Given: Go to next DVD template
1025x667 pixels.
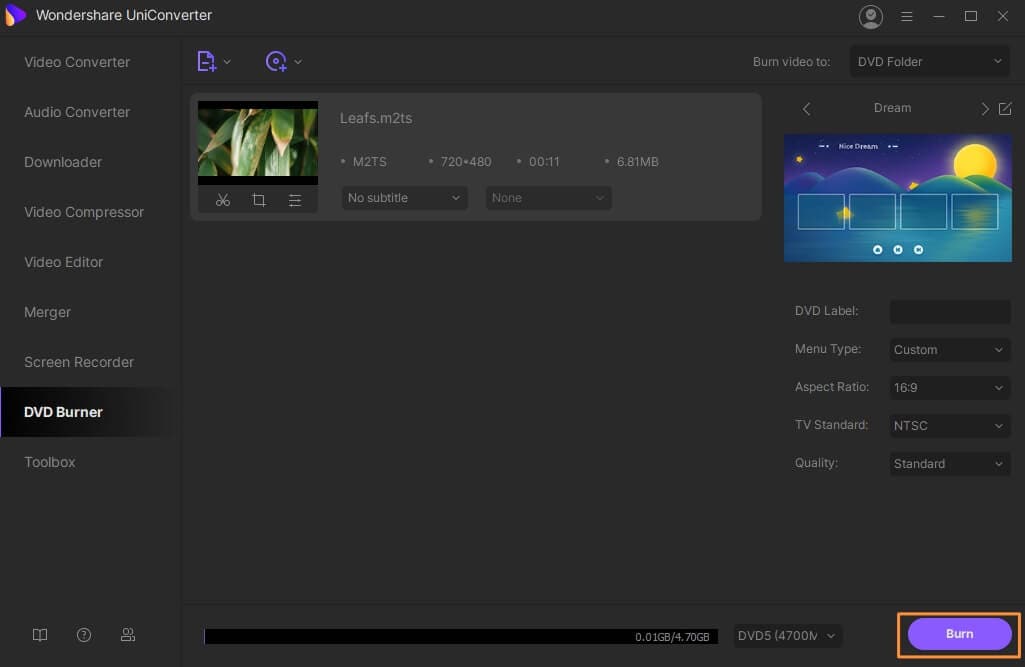Looking at the screenshot, I should 984,109.
